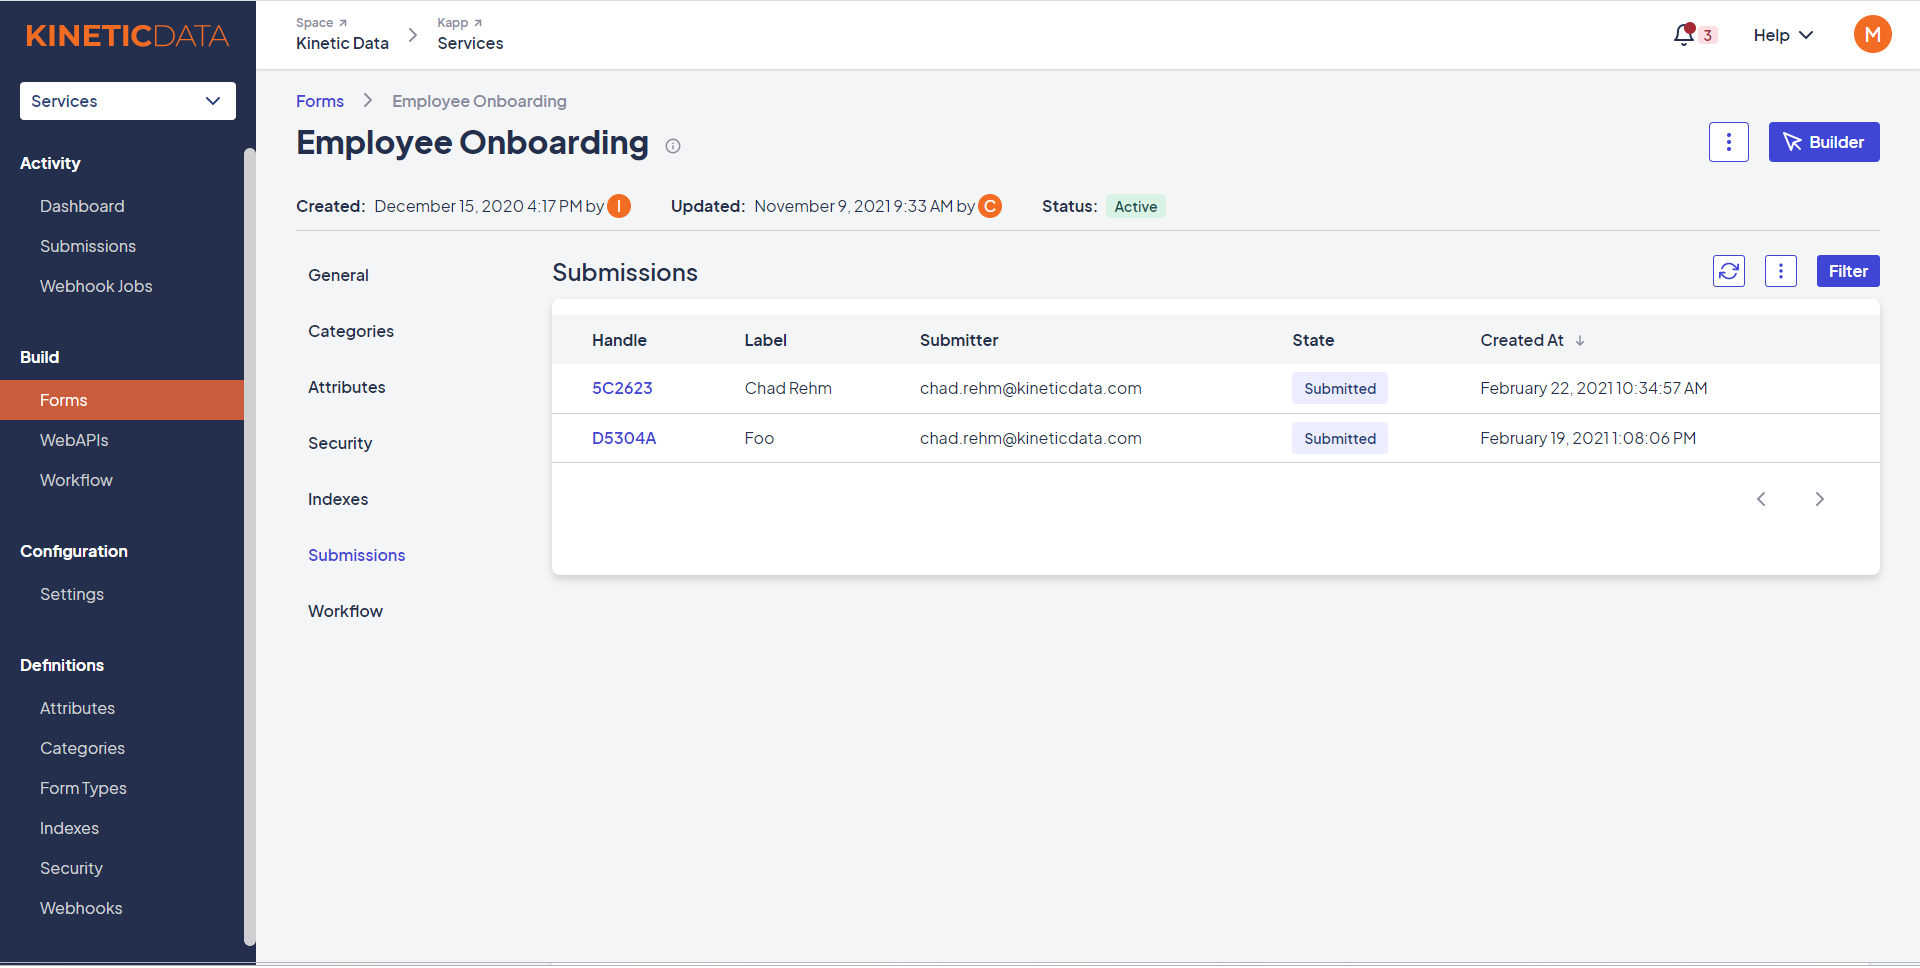Click the Submitted badge for 5C2623
Screen dimensions: 1920x968
[1340, 388]
